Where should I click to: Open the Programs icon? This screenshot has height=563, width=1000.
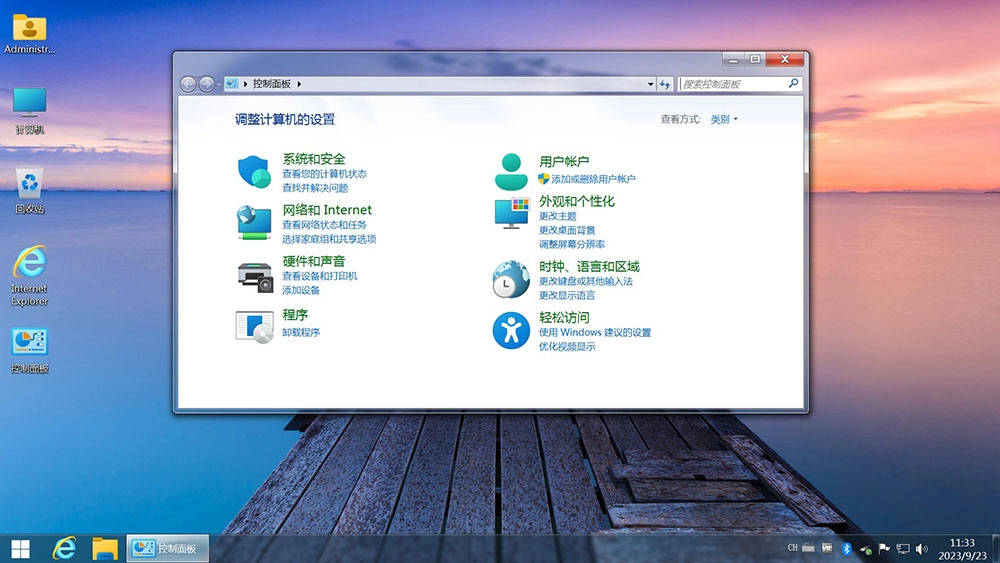[x=254, y=326]
